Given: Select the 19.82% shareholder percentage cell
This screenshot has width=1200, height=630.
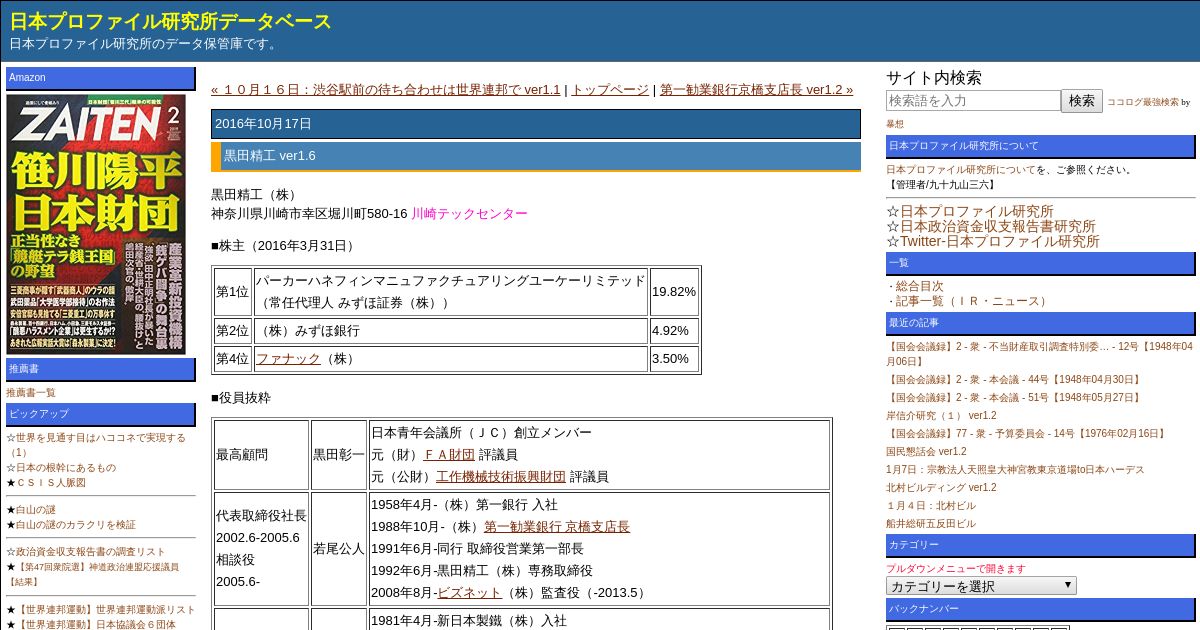Looking at the screenshot, I should pos(674,292).
